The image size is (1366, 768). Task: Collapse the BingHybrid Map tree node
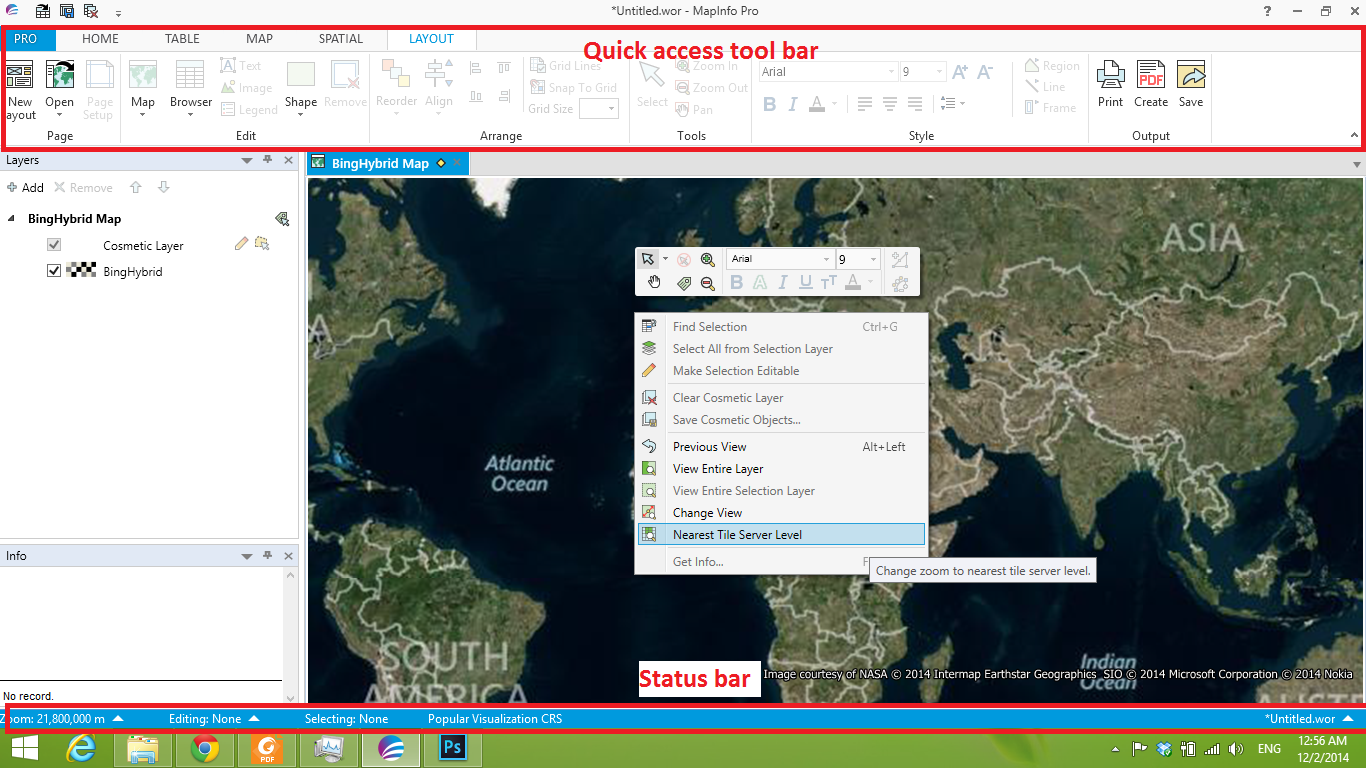tap(12, 219)
